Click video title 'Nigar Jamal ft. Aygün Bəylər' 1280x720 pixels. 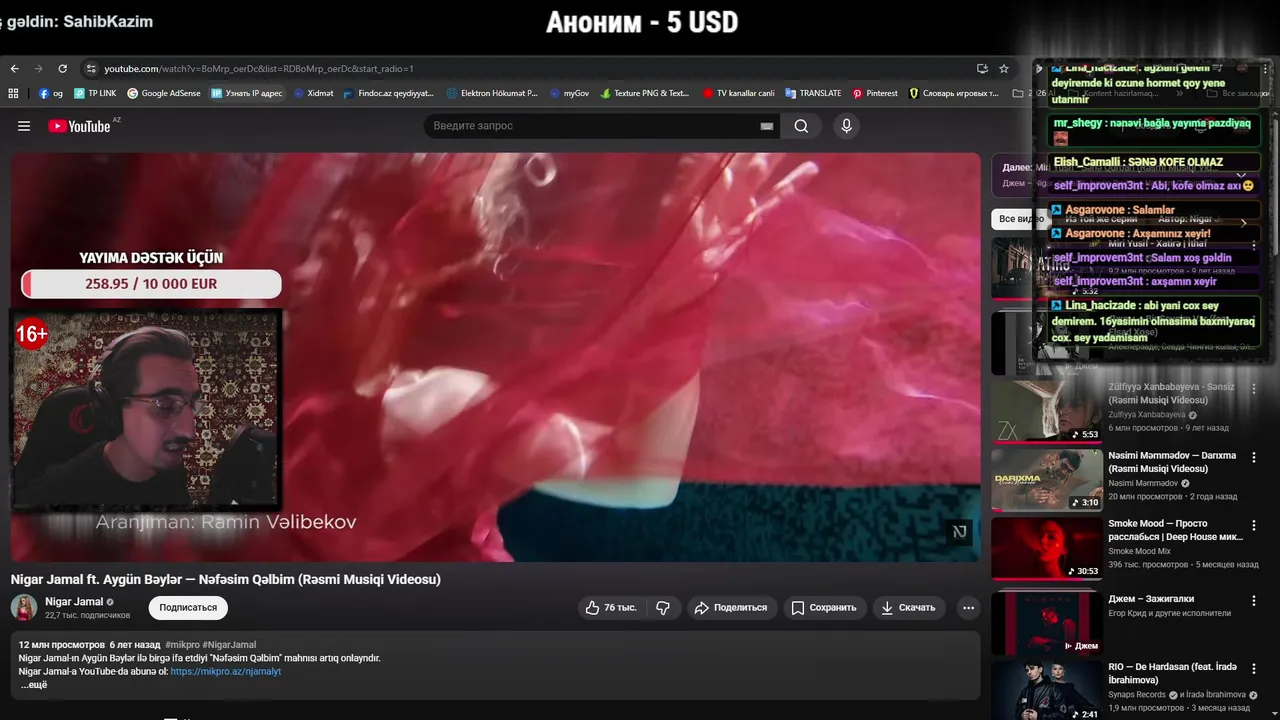pos(226,579)
